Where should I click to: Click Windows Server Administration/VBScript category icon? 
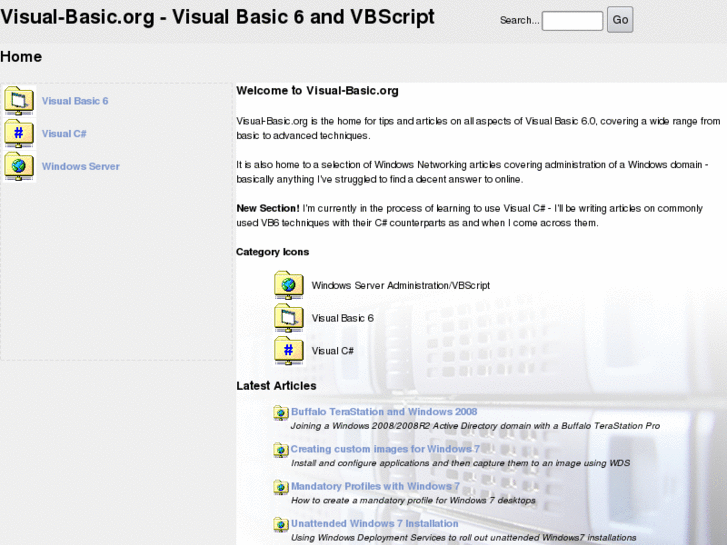click(x=288, y=285)
